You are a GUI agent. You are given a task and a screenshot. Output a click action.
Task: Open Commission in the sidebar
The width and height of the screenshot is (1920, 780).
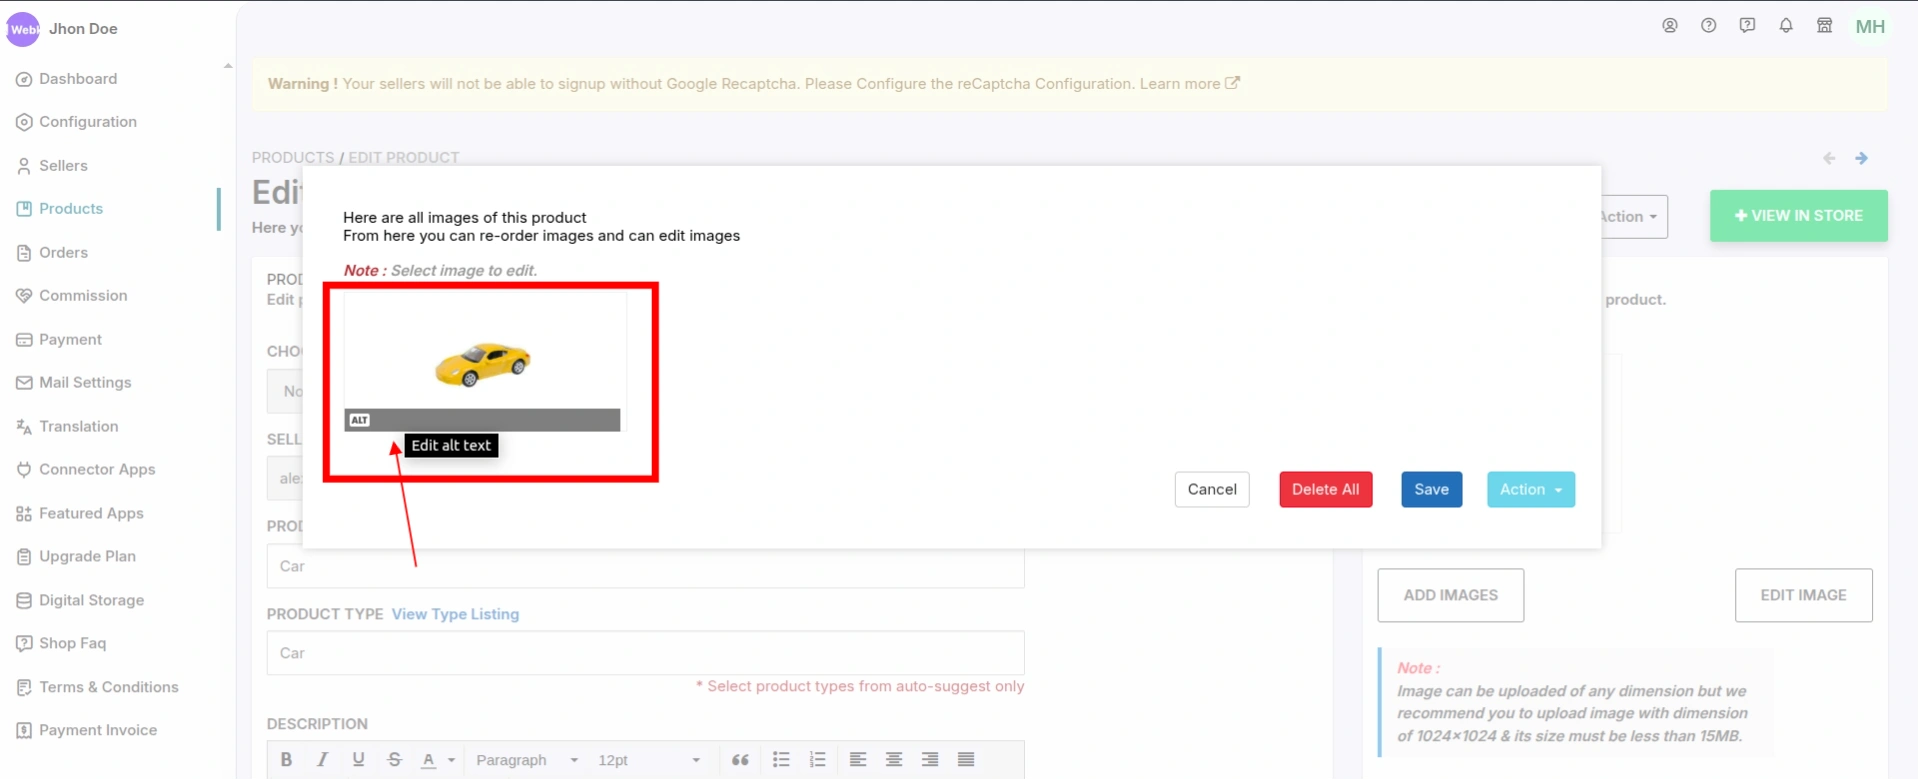coord(72,296)
